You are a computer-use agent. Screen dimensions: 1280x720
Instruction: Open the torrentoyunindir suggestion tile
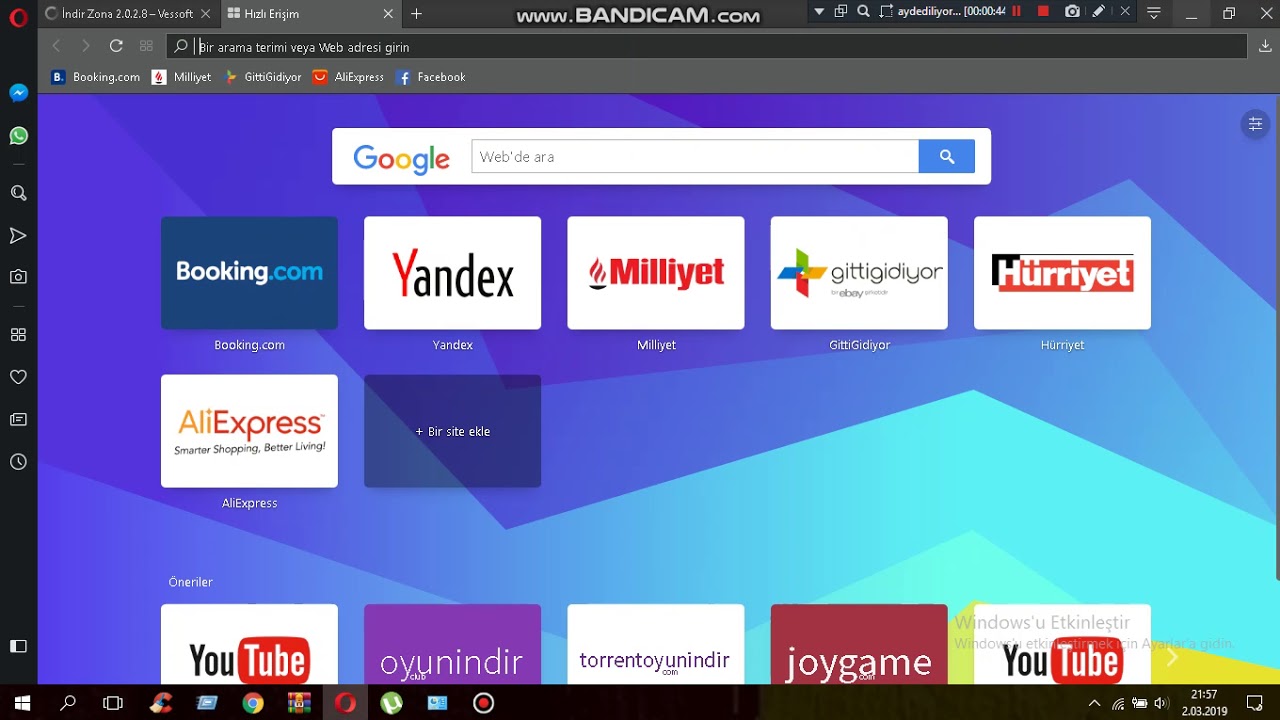tap(656, 644)
